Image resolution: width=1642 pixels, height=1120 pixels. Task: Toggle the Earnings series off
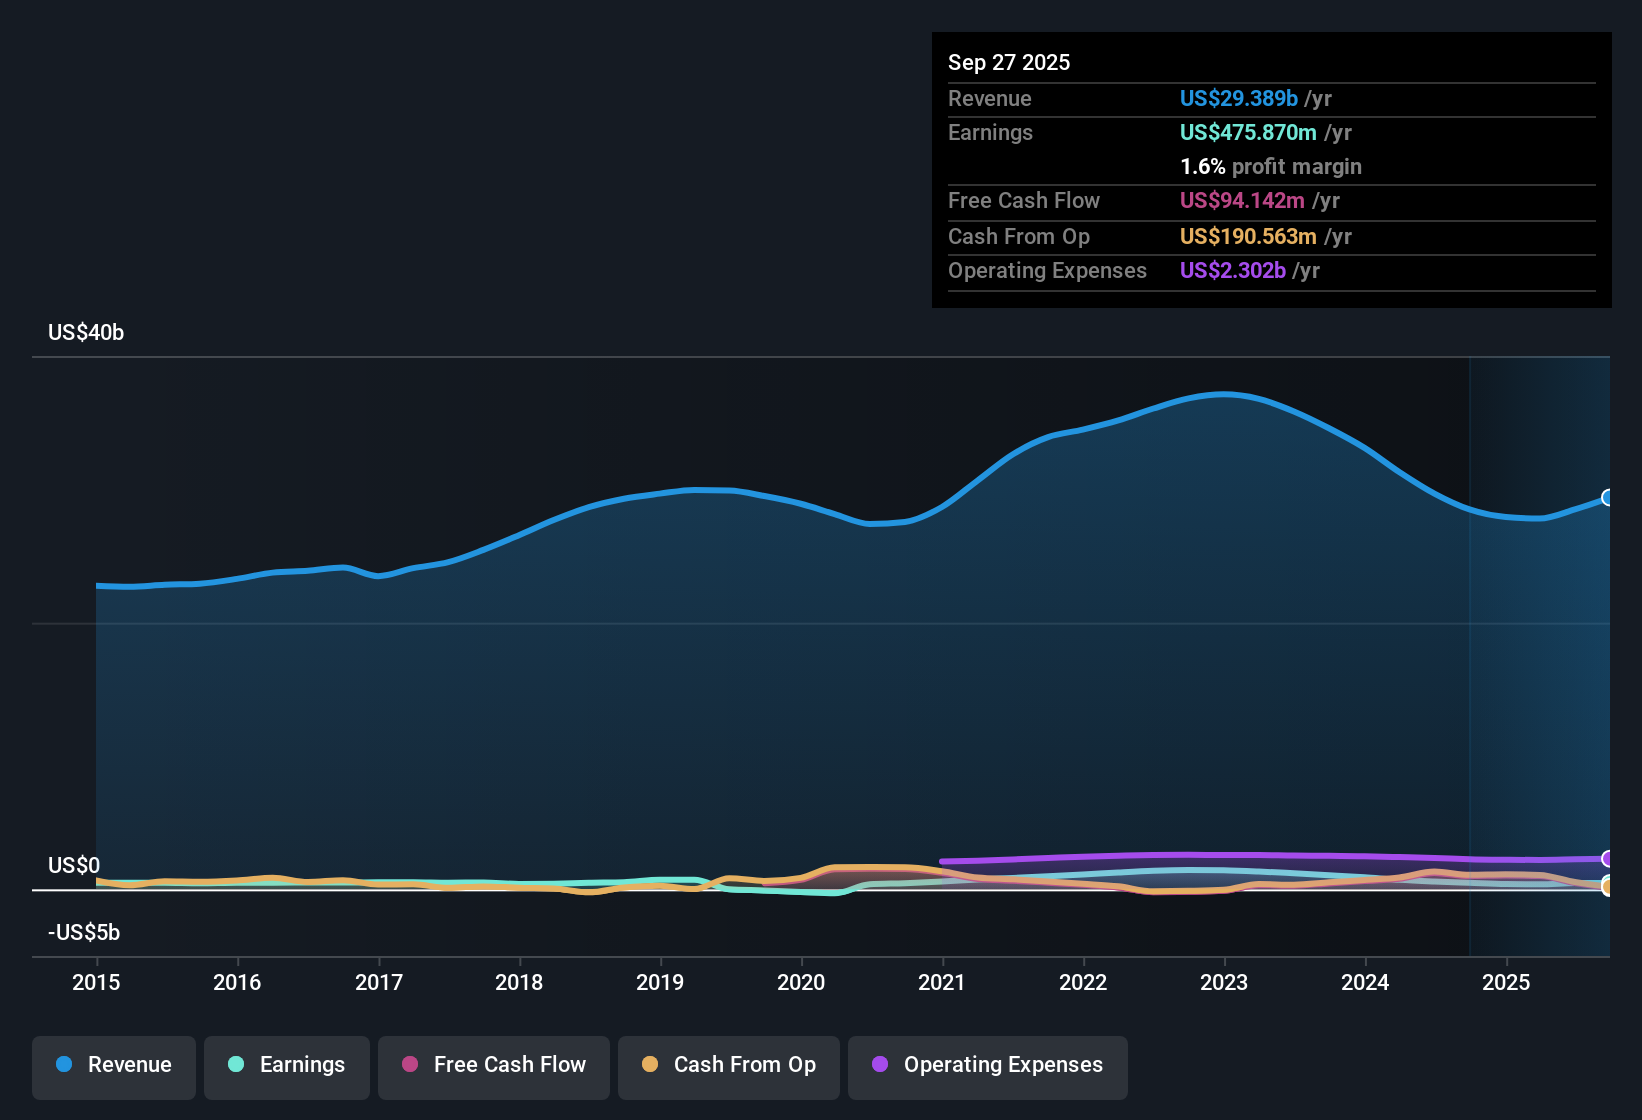287,1065
